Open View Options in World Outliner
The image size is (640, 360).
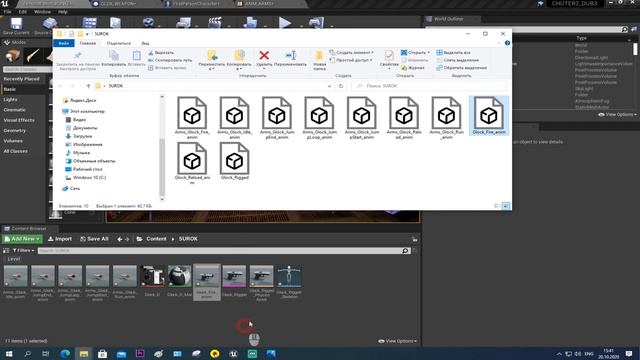point(617,115)
